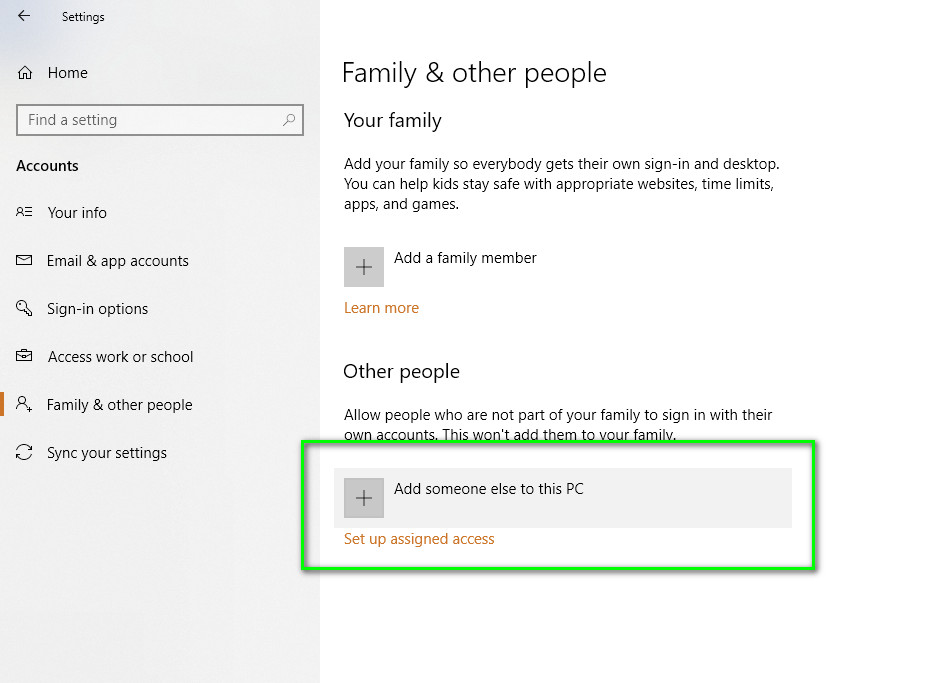Image resolution: width=930 pixels, height=683 pixels.
Task: Click the Sync your settings icon
Action: tap(25, 453)
